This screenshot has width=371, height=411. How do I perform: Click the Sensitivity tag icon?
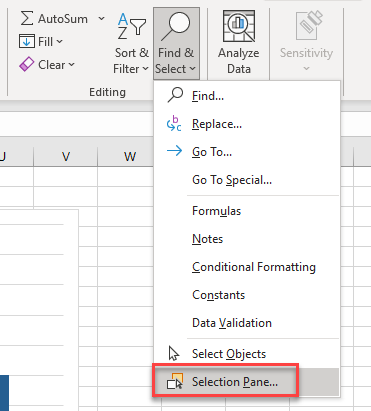309,25
